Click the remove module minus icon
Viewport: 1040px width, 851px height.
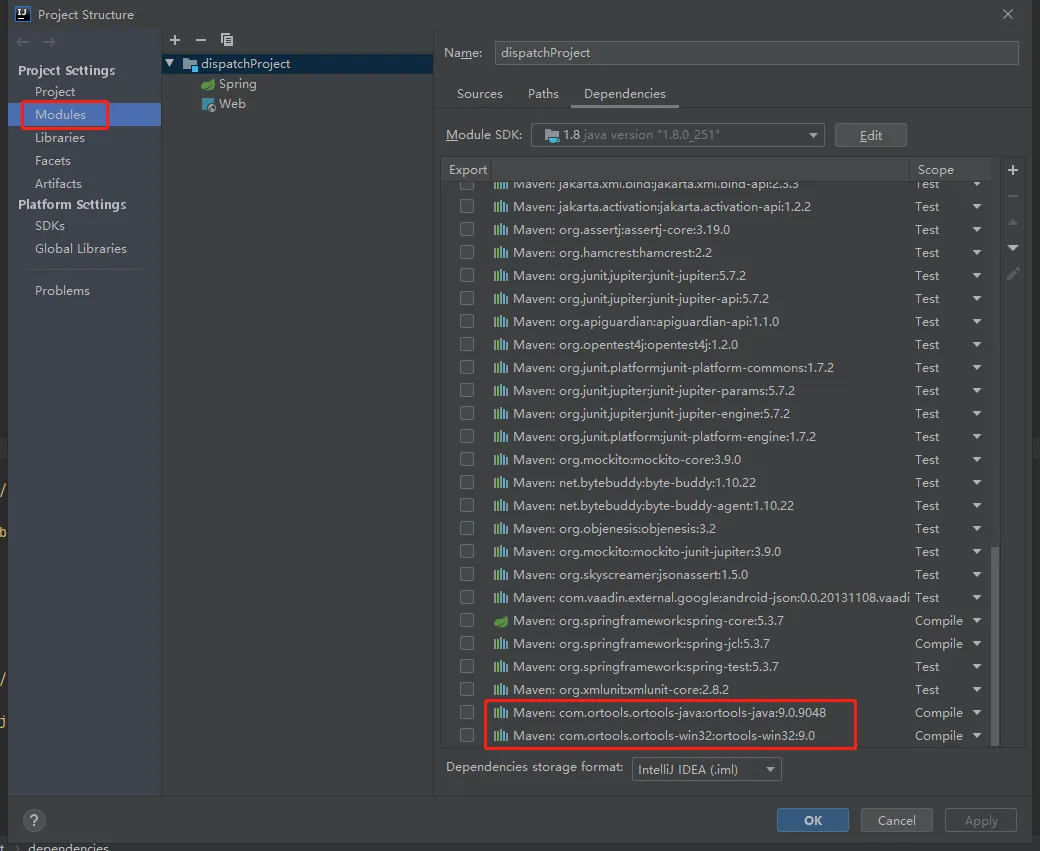pos(201,40)
